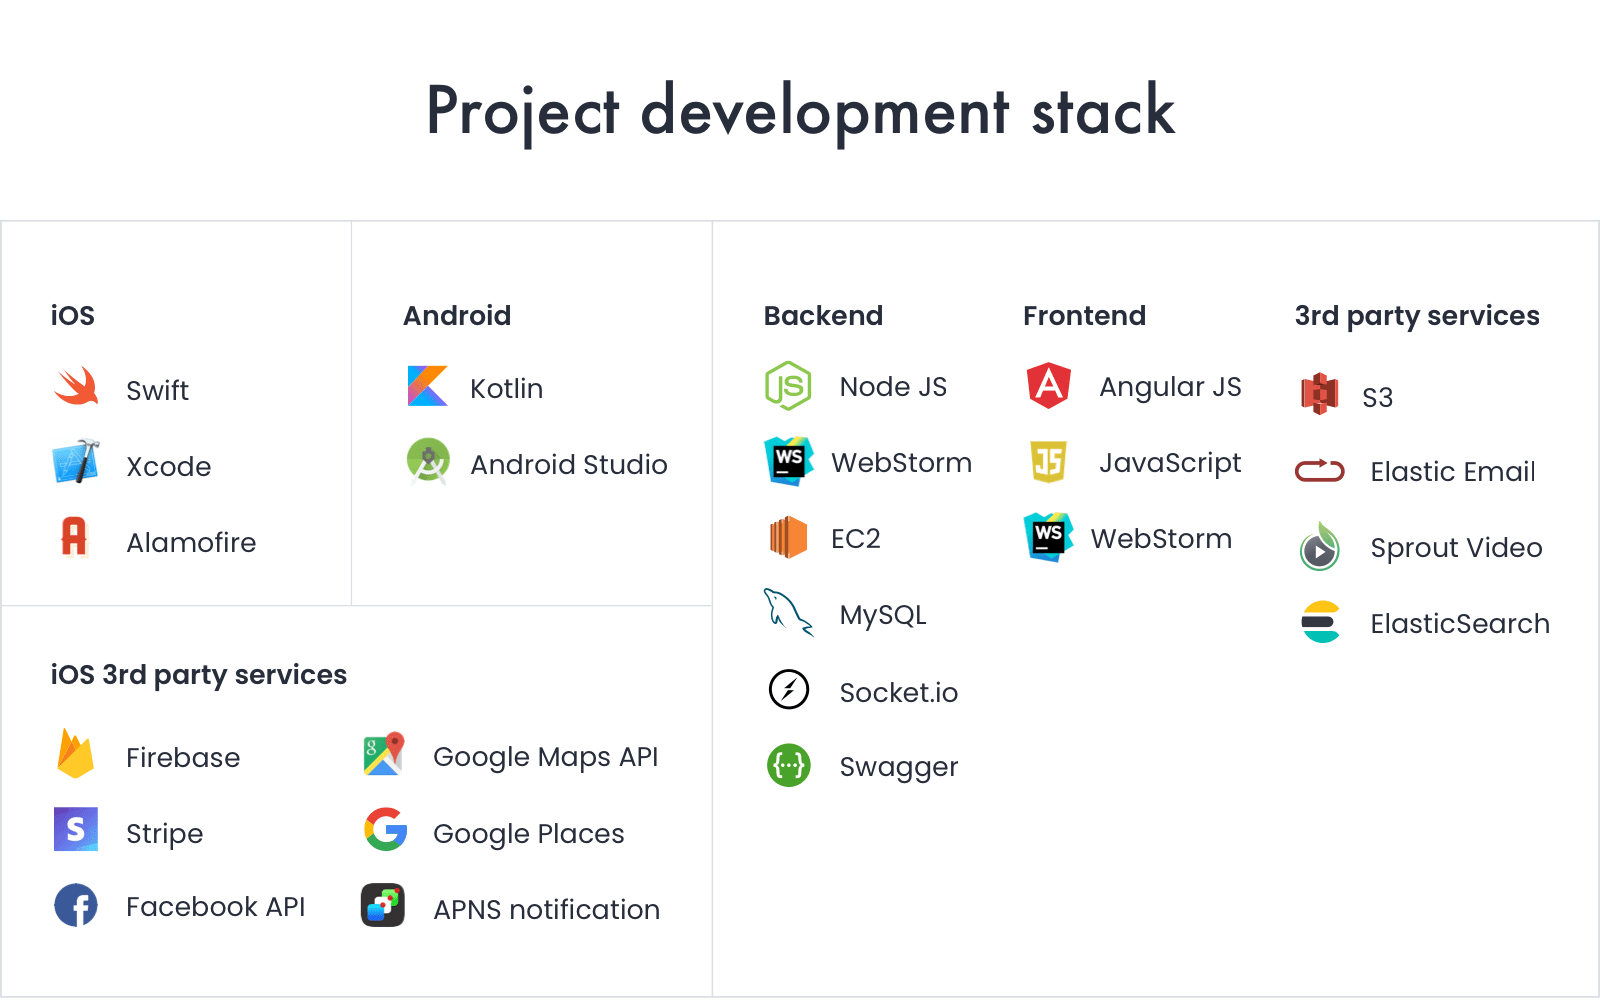The height and width of the screenshot is (1000, 1600).
Task: Click the "Facebook API" label
Action: click(215, 906)
